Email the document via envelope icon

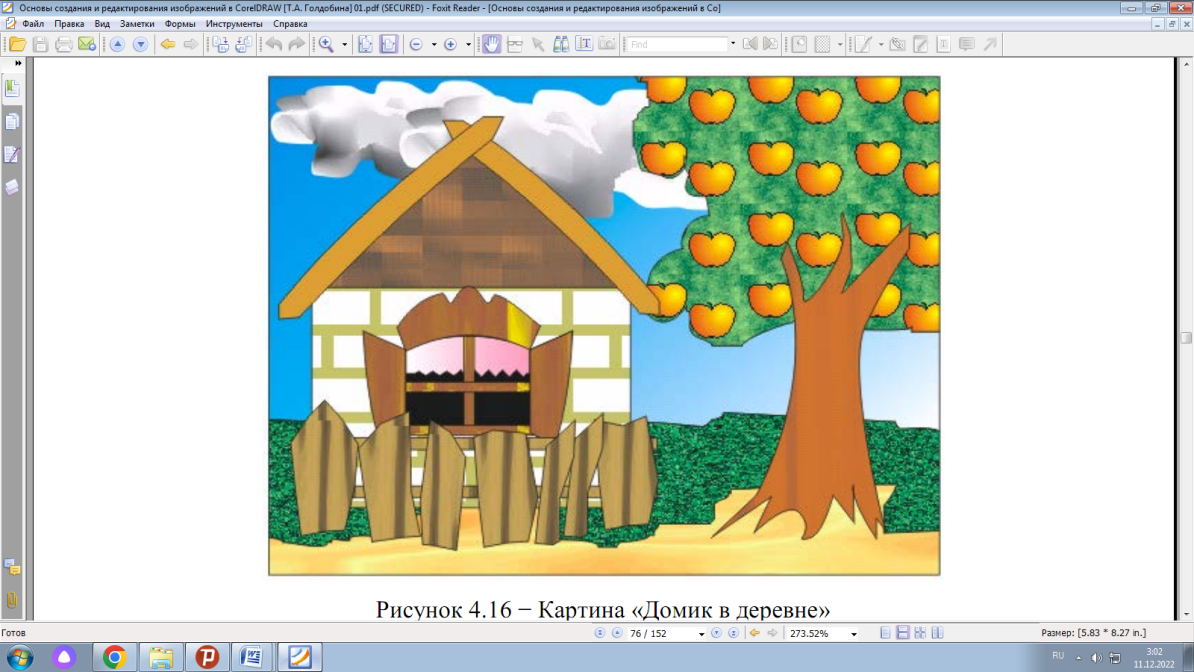coord(87,44)
